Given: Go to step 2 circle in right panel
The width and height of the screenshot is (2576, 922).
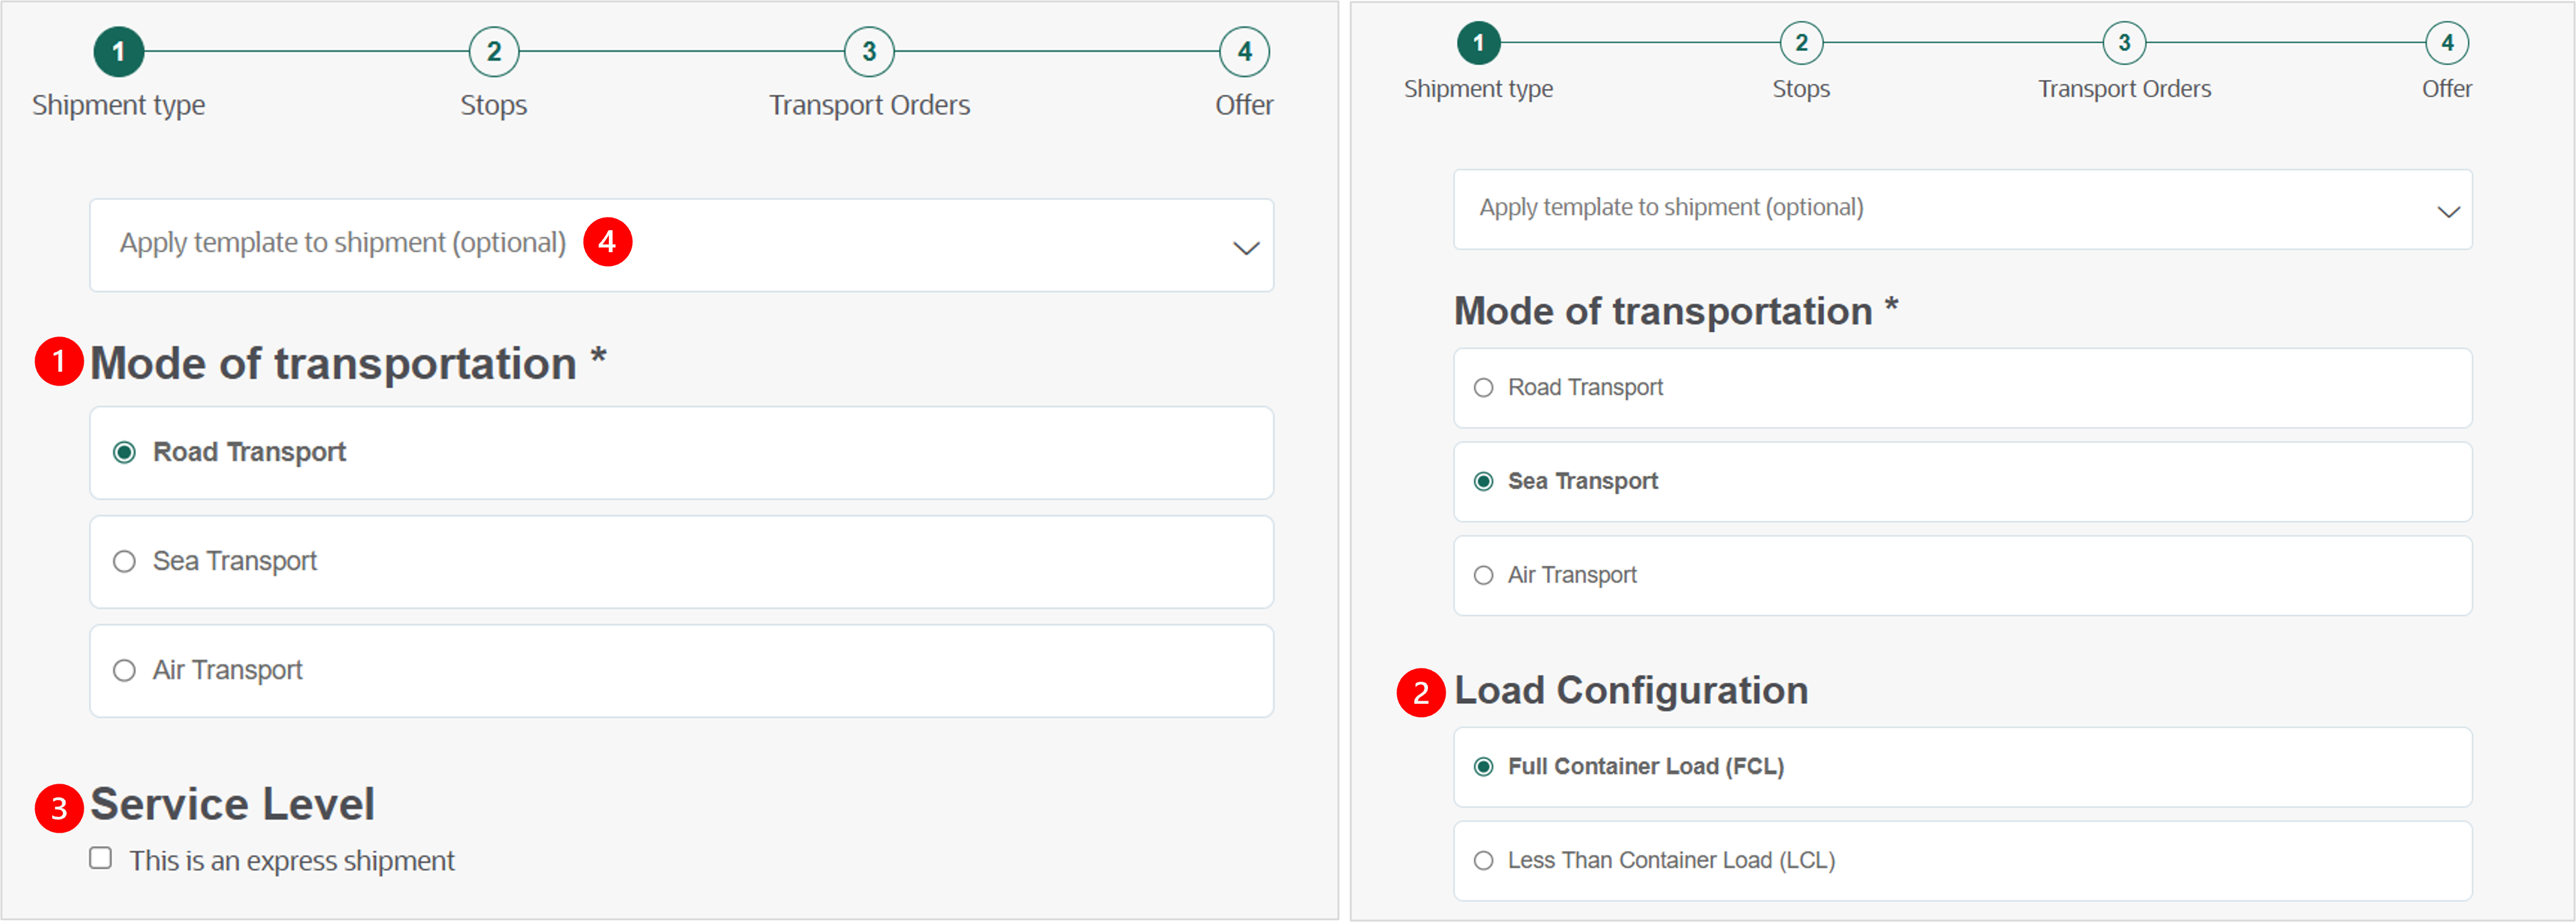Looking at the screenshot, I should point(1801,43).
